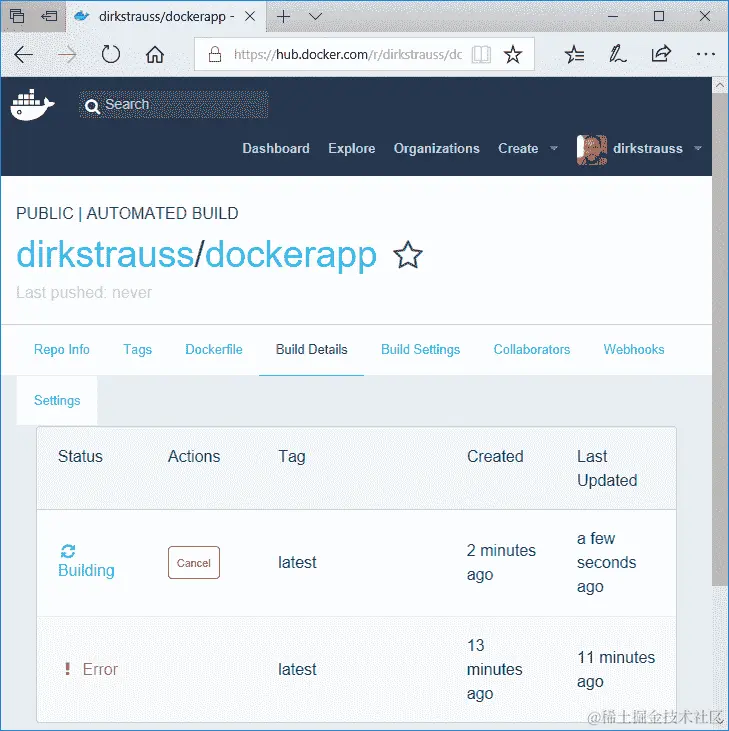Click the page scroll up arrow
This screenshot has height=731, width=729.
[x=720, y=85]
